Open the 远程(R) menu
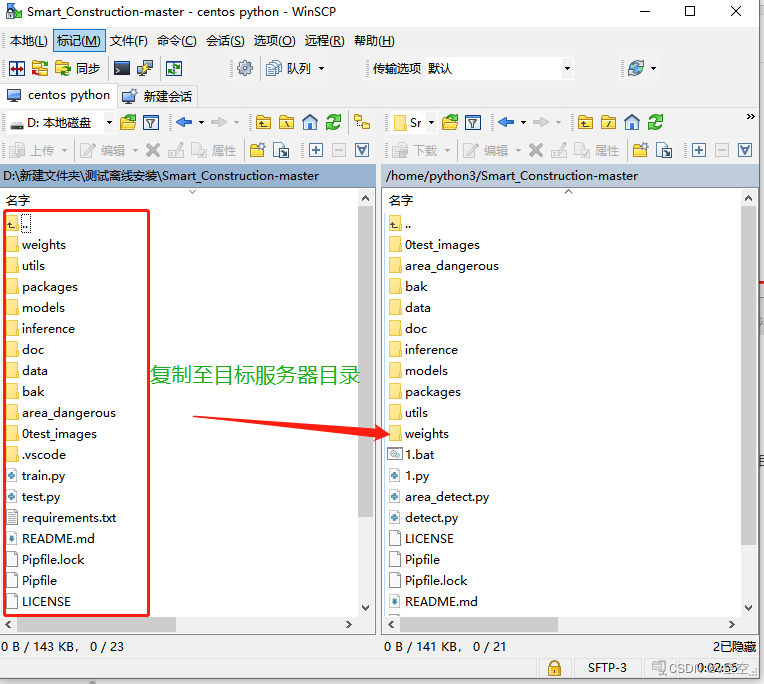764x684 pixels. (x=325, y=40)
